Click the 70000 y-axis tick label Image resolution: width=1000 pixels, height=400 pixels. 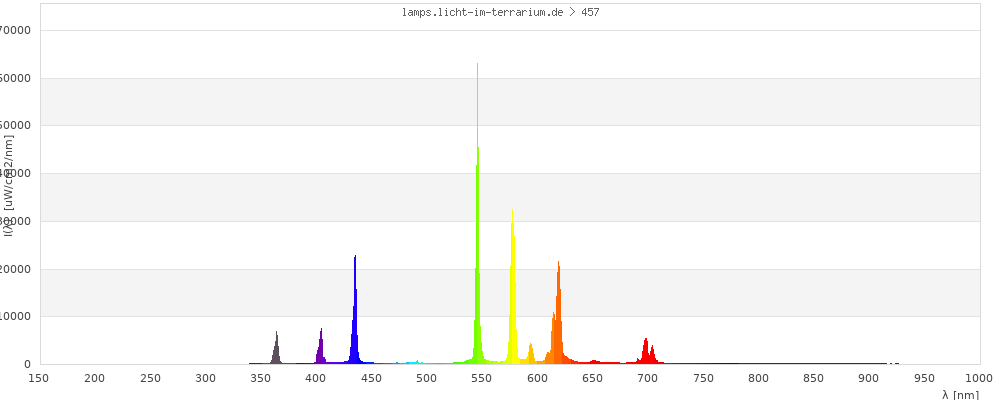click(18, 30)
